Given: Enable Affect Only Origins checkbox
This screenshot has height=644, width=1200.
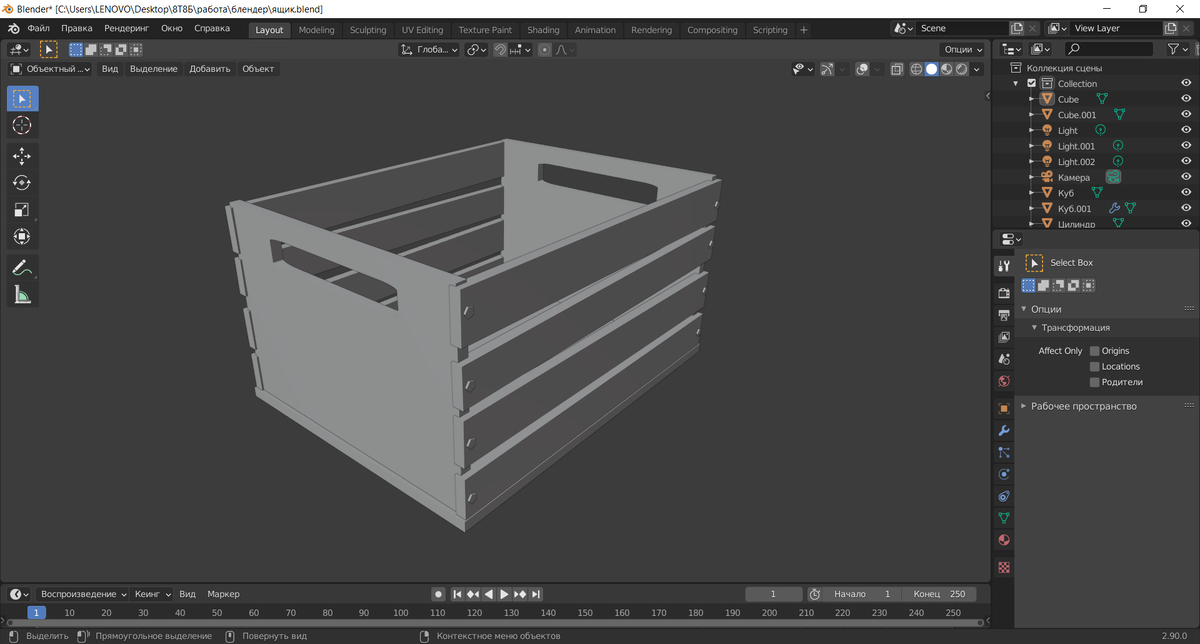Looking at the screenshot, I should (1095, 351).
